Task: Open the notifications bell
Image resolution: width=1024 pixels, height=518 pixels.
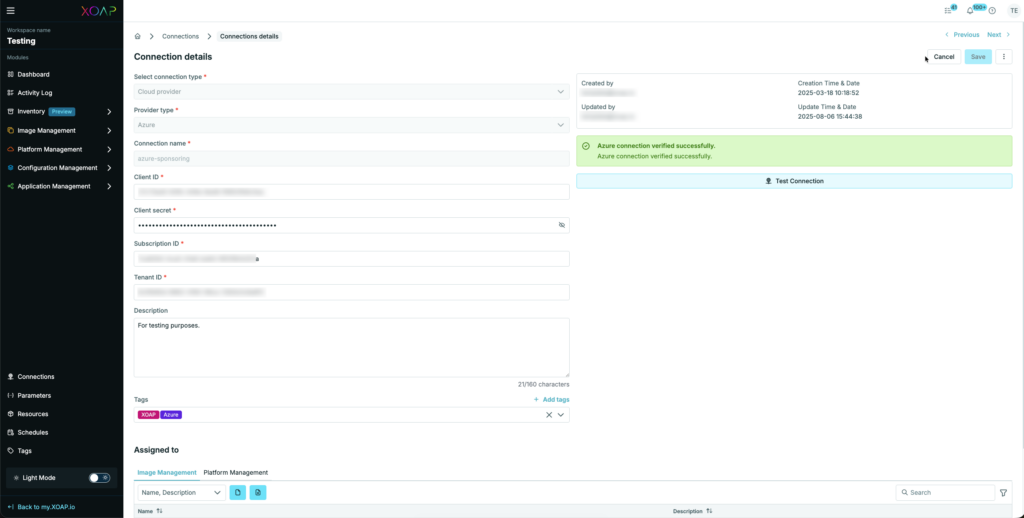Action: (969, 10)
